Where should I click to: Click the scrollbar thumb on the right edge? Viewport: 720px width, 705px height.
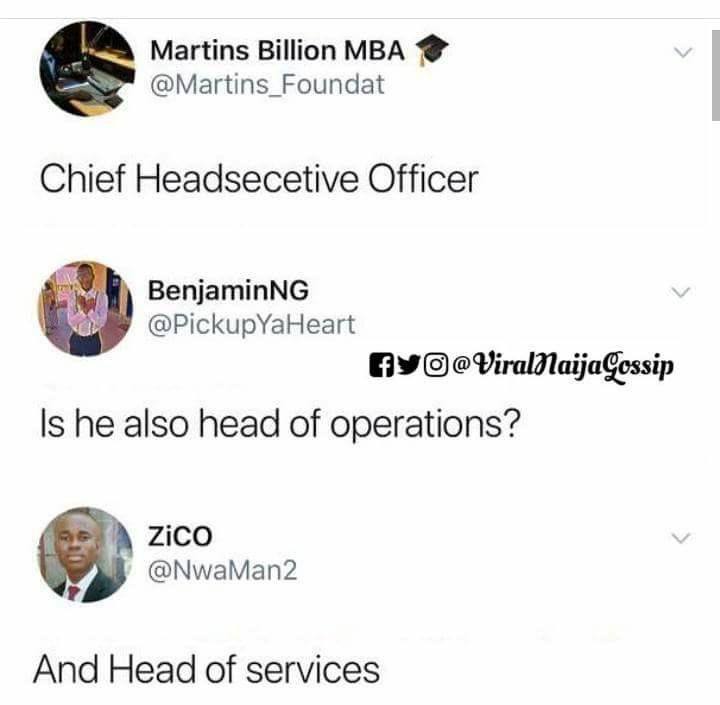[715, 75]
